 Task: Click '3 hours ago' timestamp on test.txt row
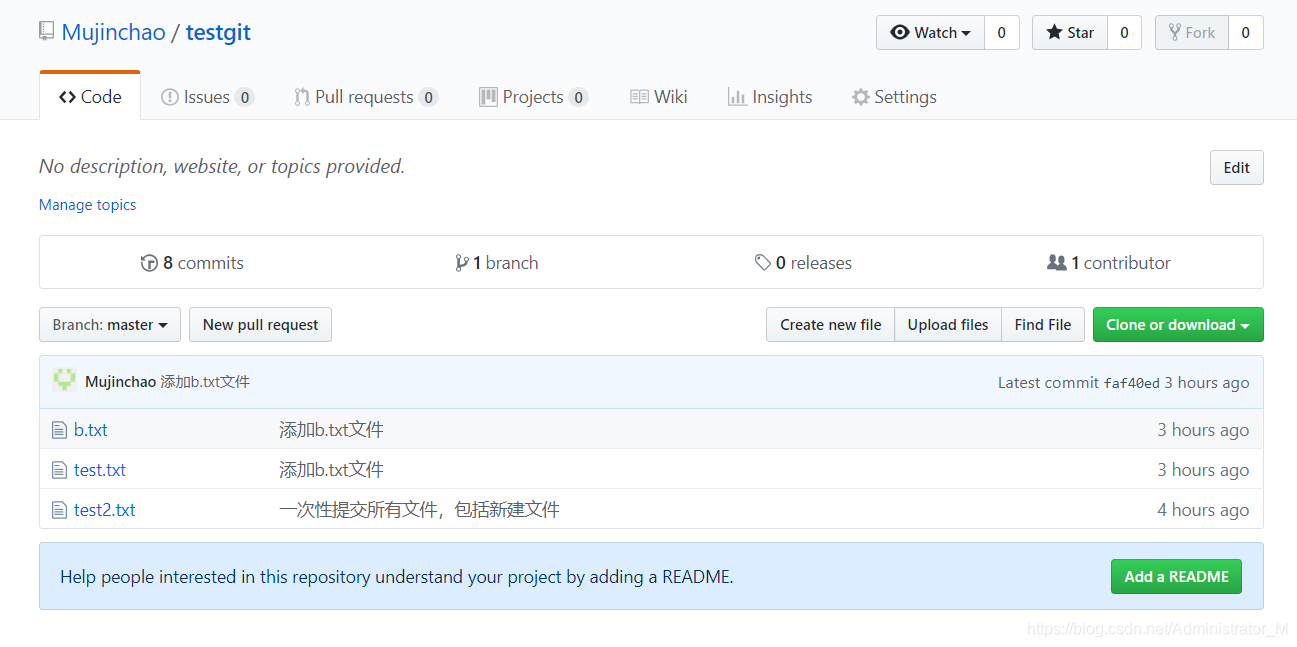[x=1203, y=470]
